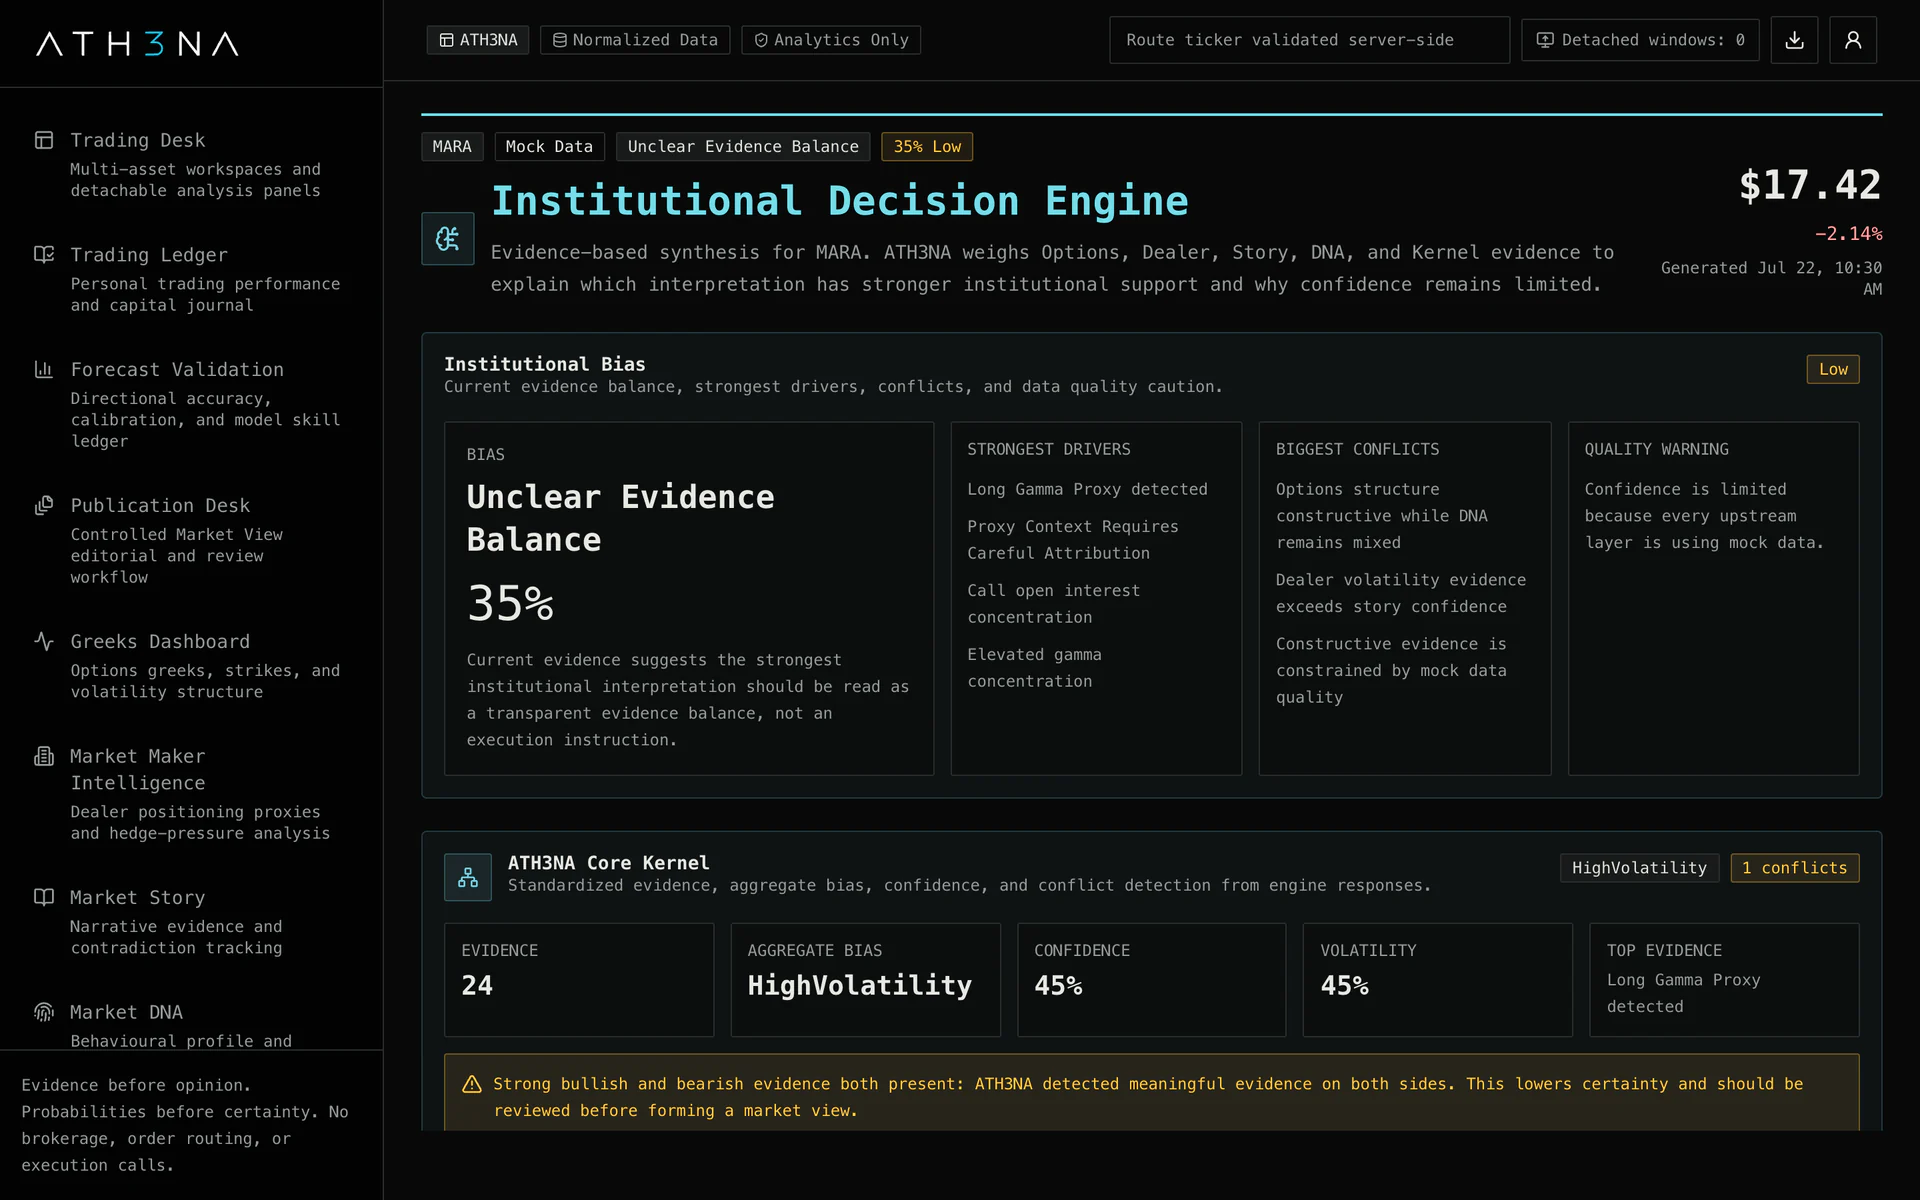Click Market DNA fingerprint icon

click(x=44, y=1012)
